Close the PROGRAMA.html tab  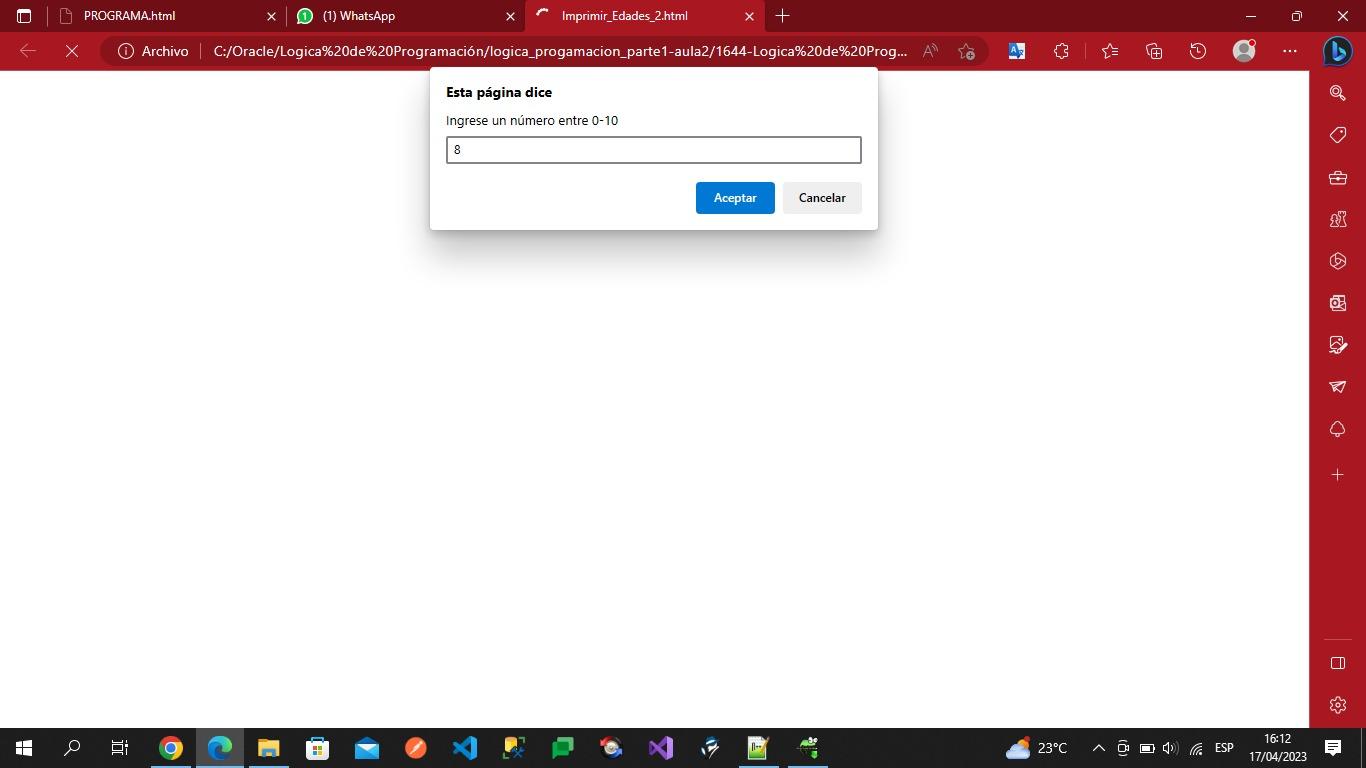(x=271, y=16)
